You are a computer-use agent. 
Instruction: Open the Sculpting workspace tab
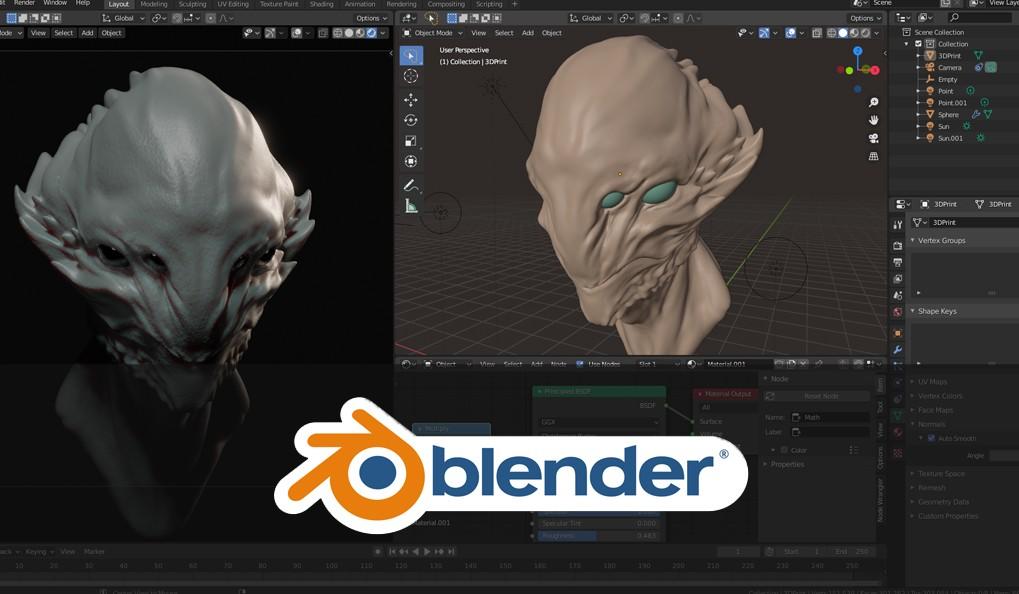click(x=192, y=4)
